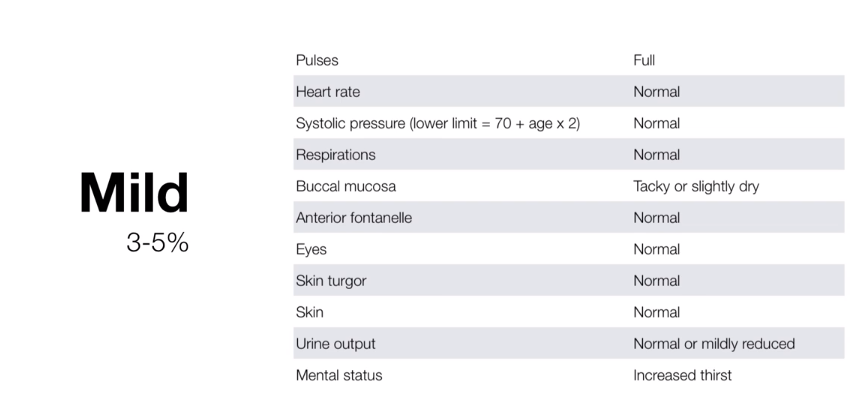
Task: Click the "Buccal mucosa" row label
Action: coord(346,186)
